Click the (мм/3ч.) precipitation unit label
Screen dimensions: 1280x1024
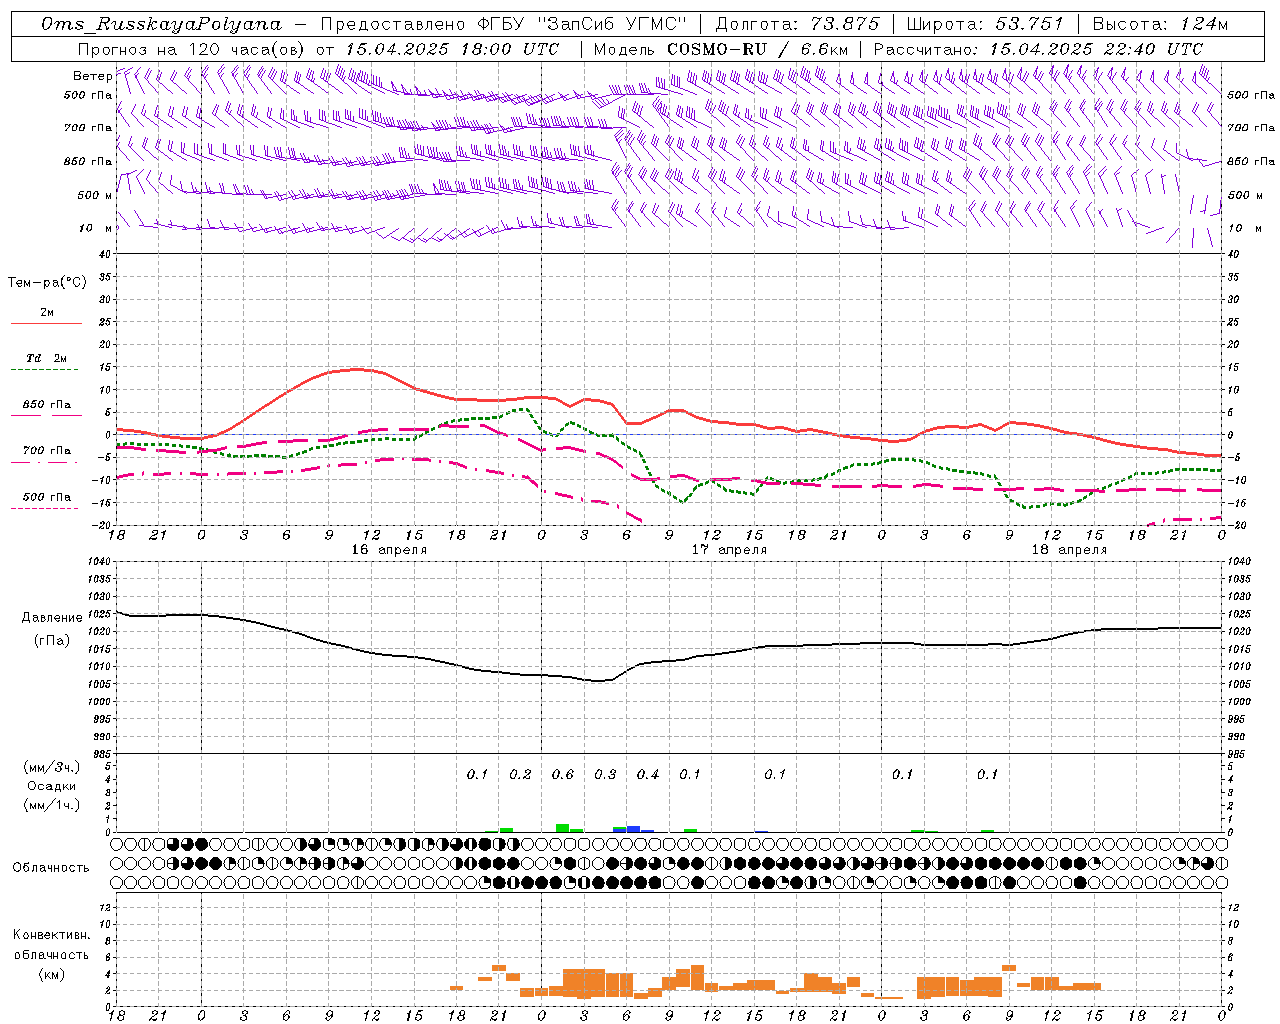point(52,767)
